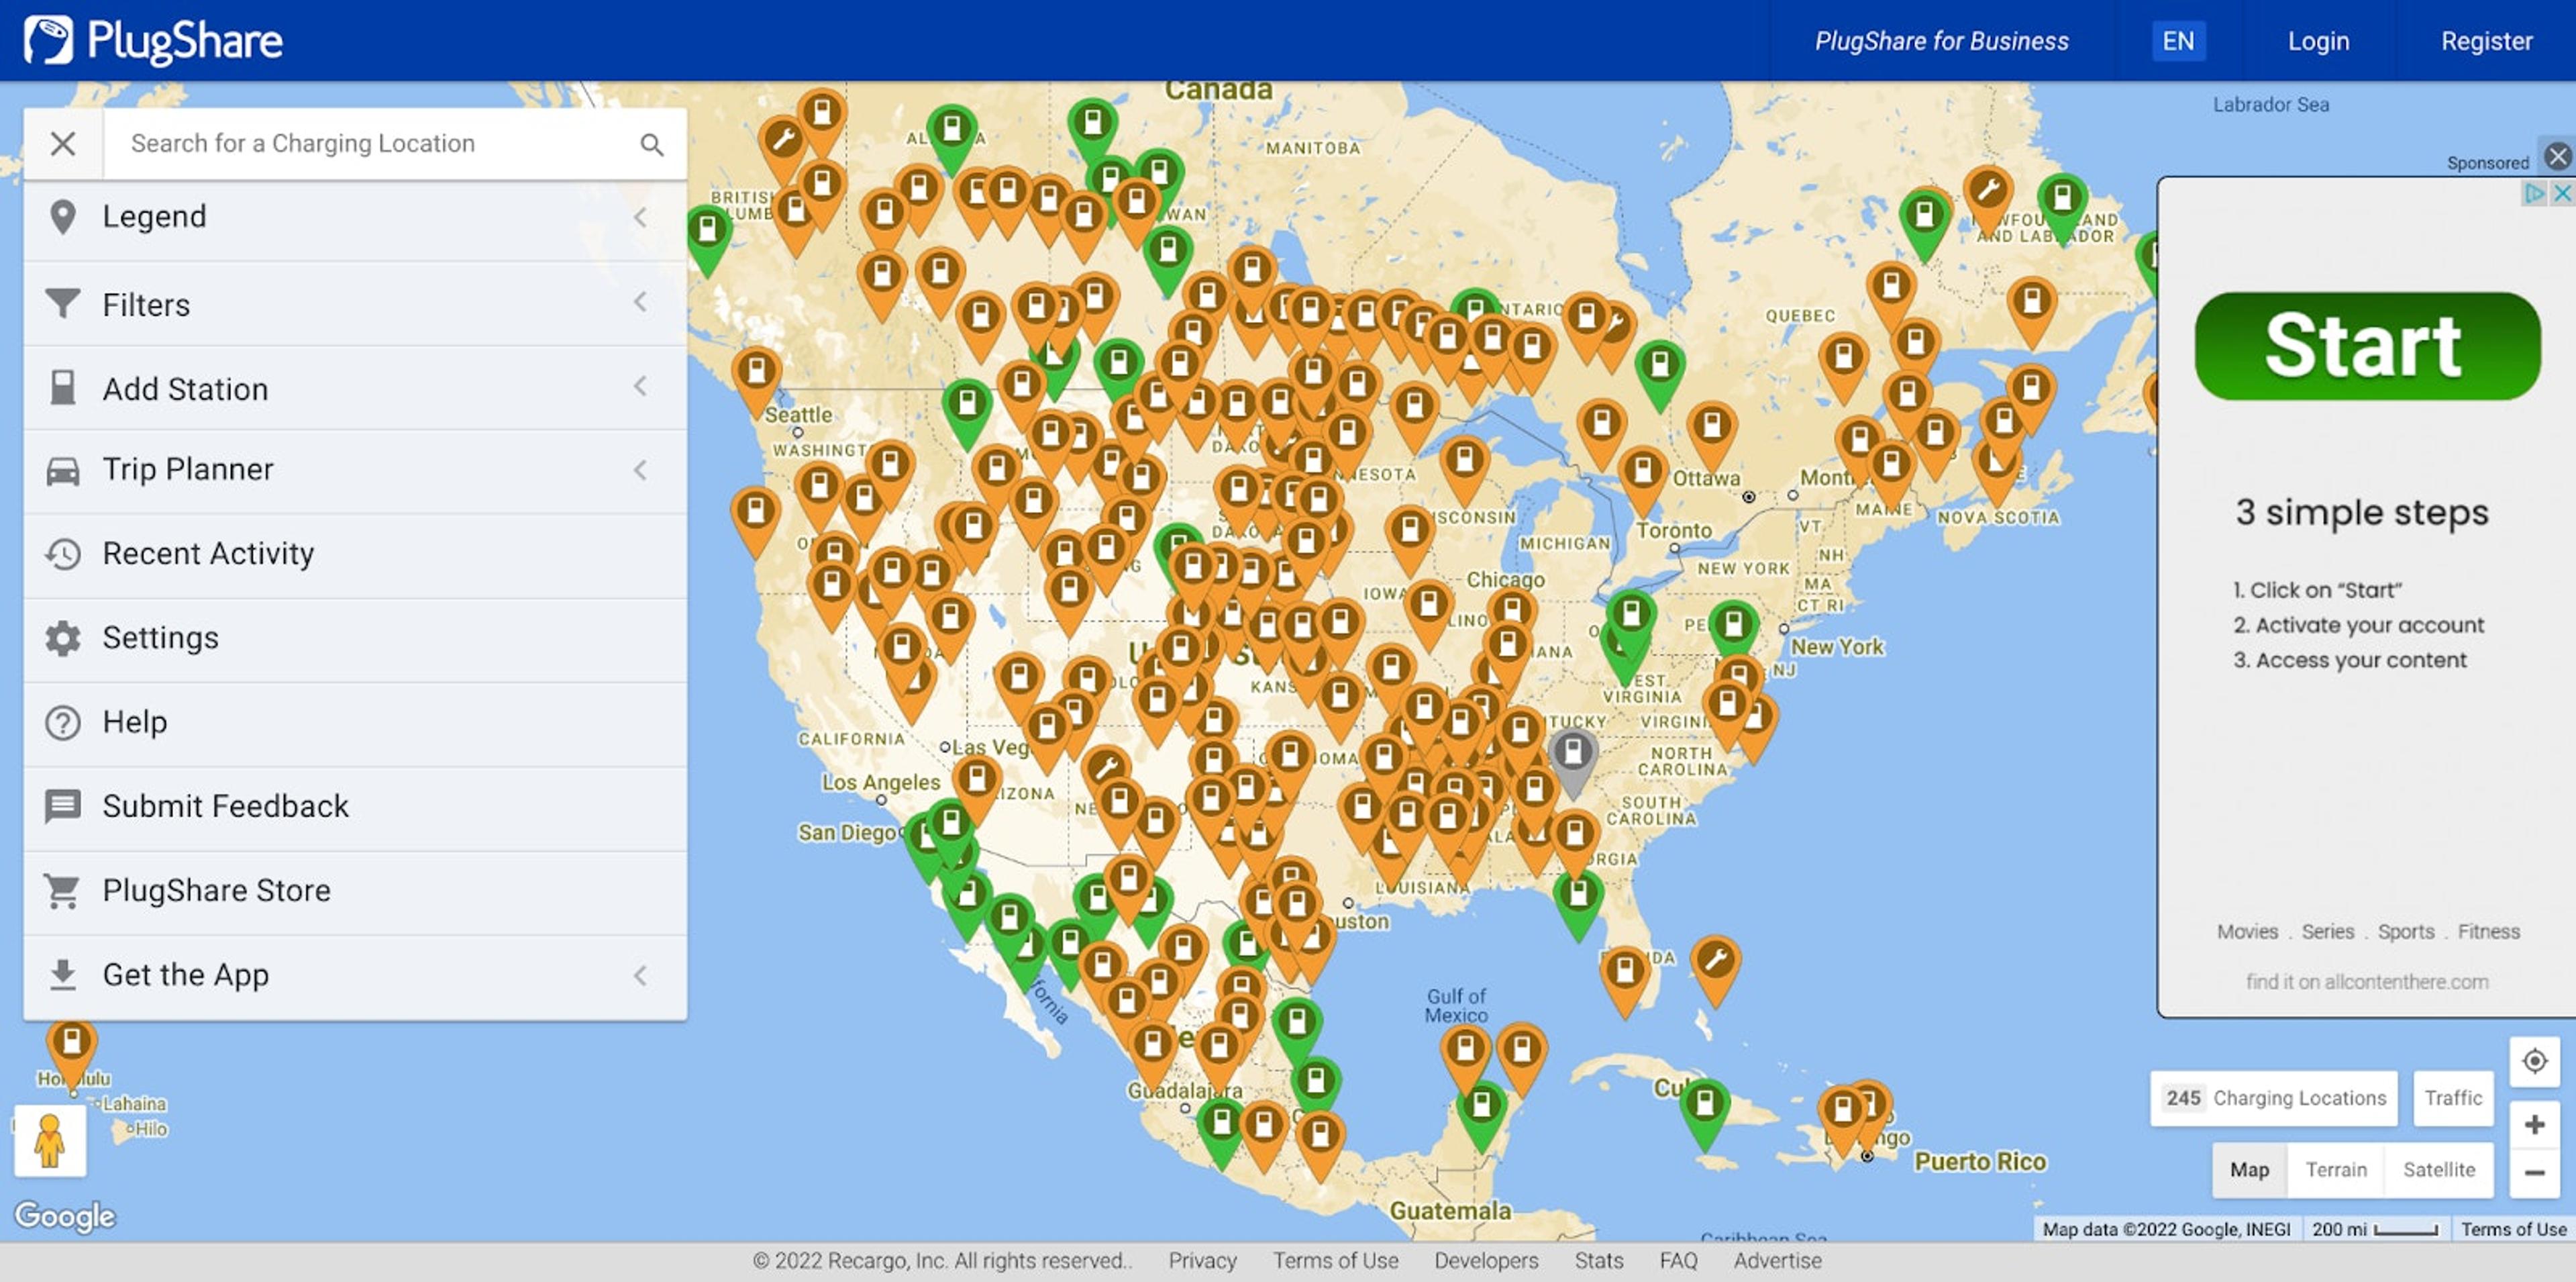Switch to Satellite view
This screenshot has height=1282, width=2576.
click(2439, 1170)
